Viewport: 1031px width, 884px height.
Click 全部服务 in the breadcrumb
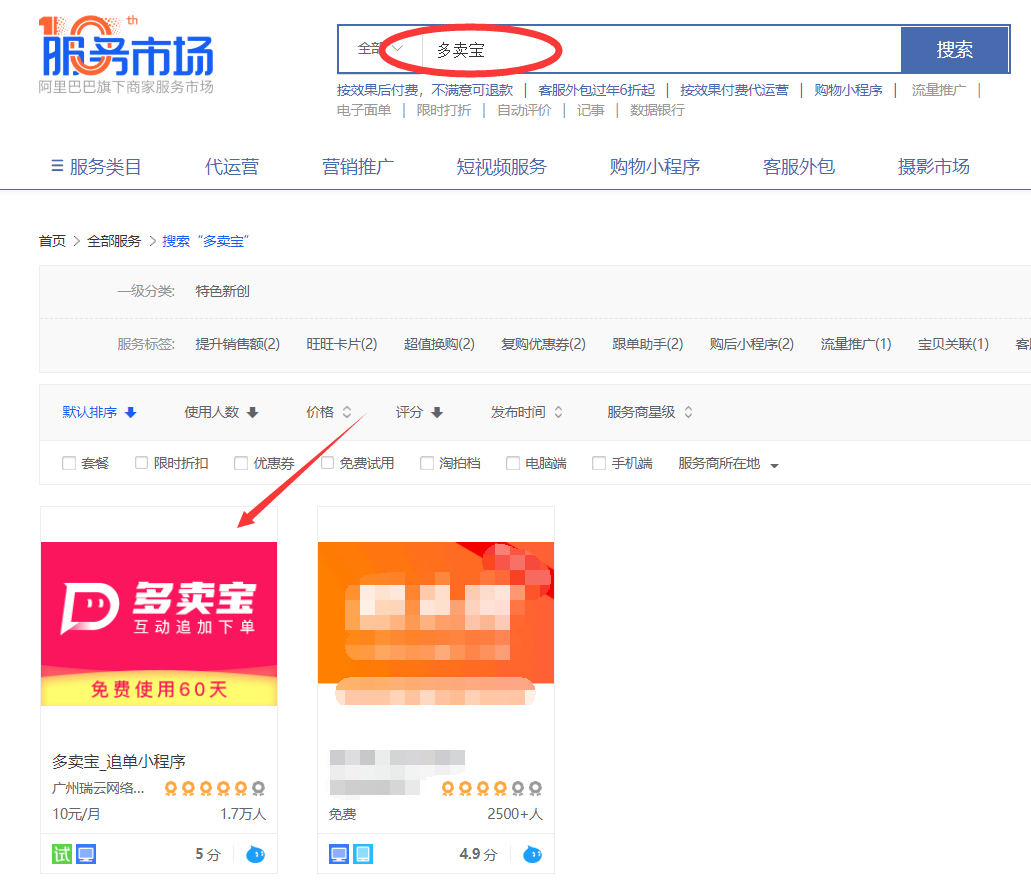click(114, 241)
